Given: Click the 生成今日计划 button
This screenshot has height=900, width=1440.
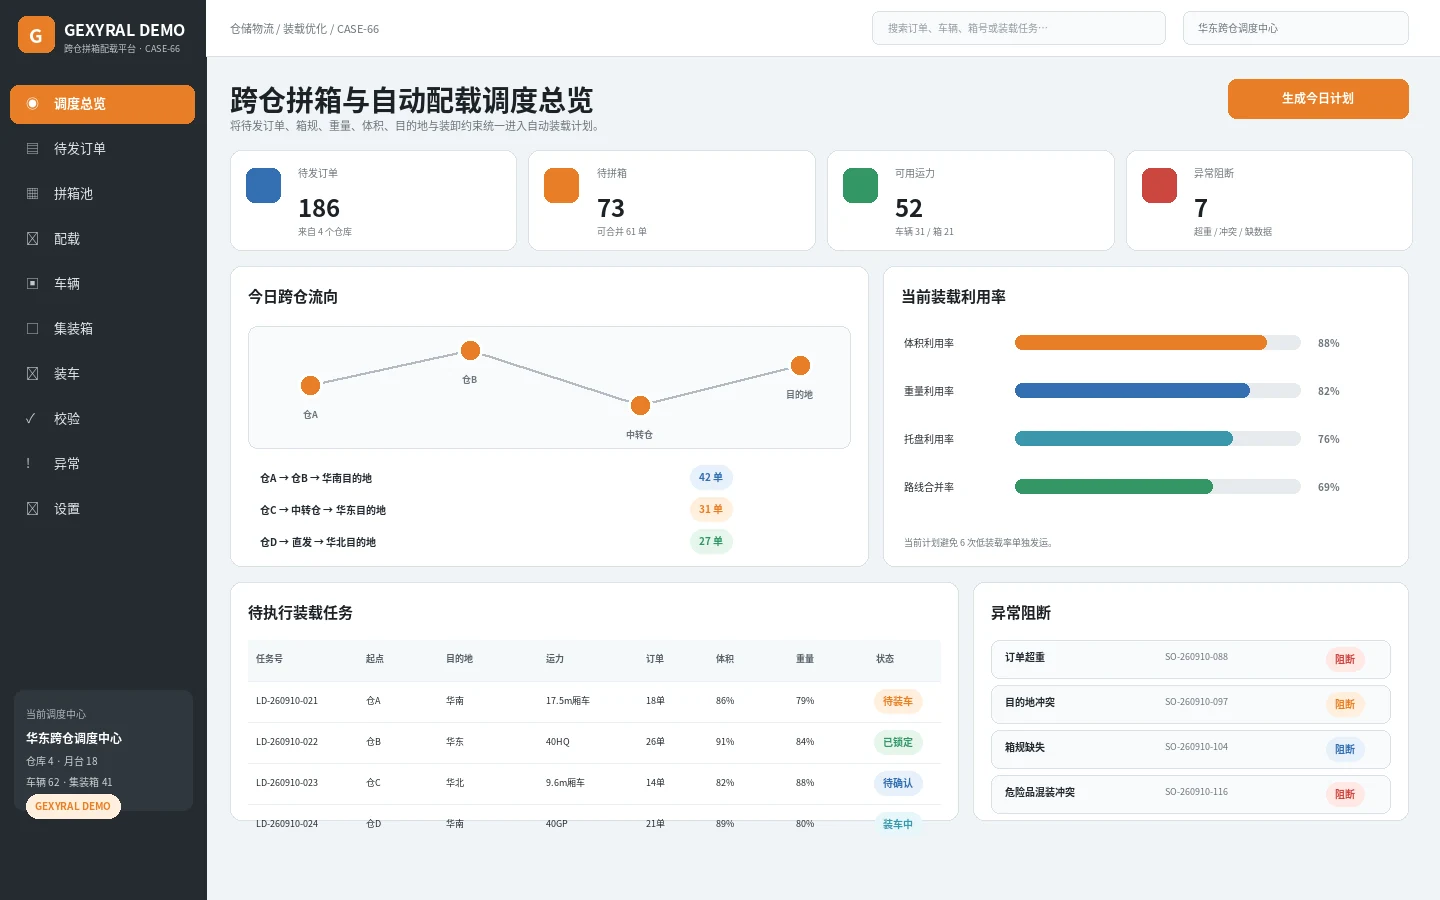Looking at the screenshot, I should [1318, 99].
